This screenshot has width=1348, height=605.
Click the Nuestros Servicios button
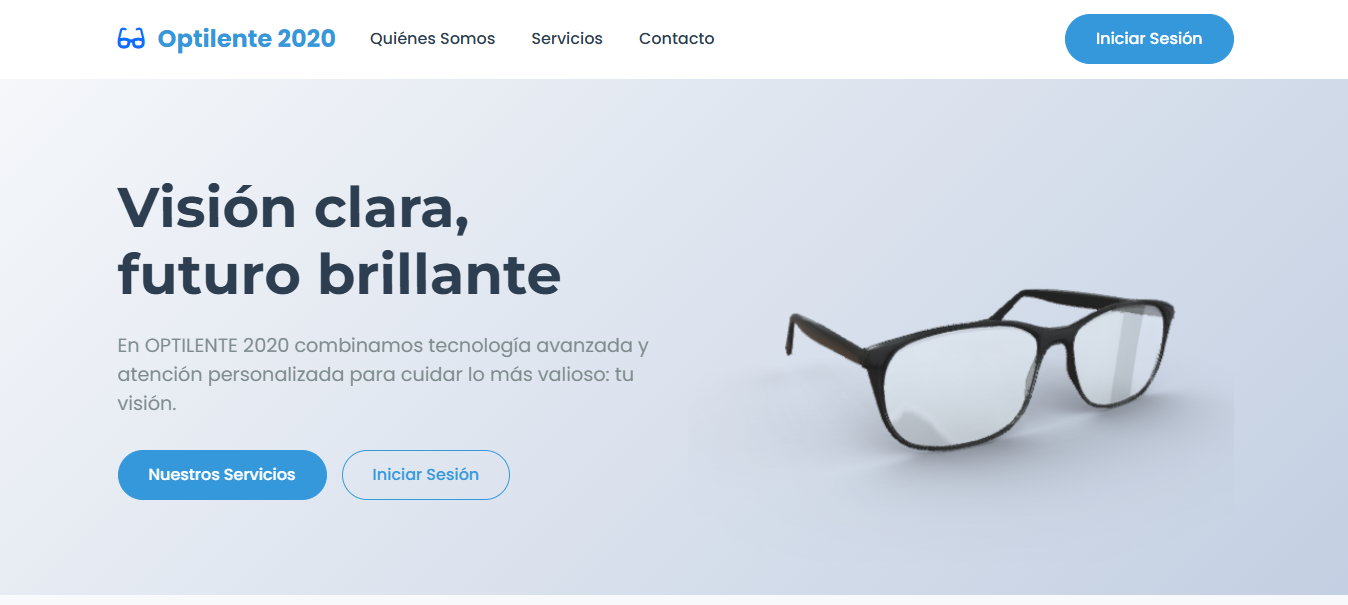222,475
